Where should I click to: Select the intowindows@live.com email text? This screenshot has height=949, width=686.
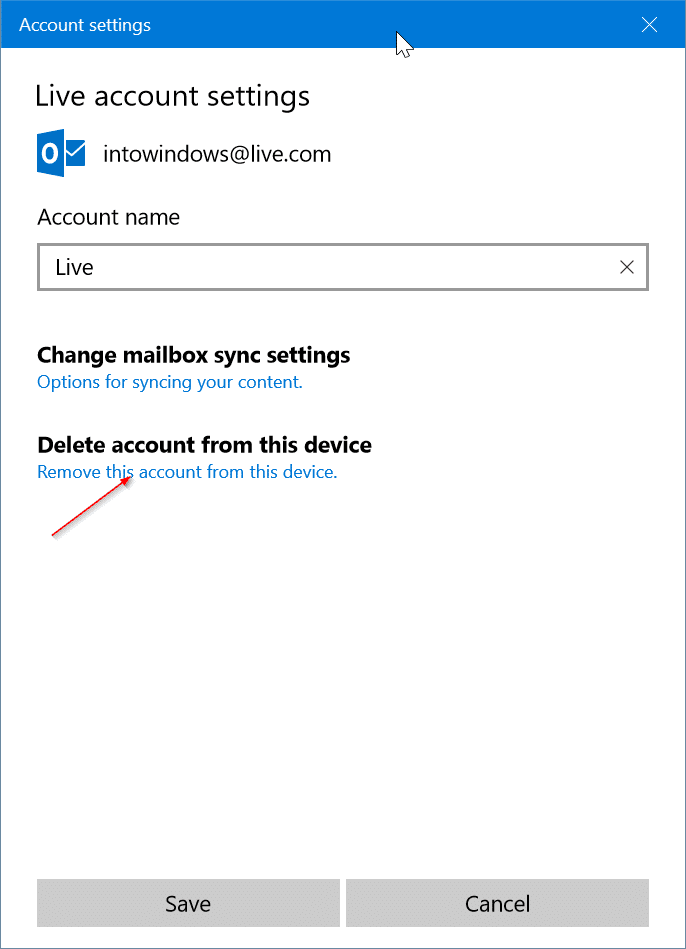pos(217,154)
